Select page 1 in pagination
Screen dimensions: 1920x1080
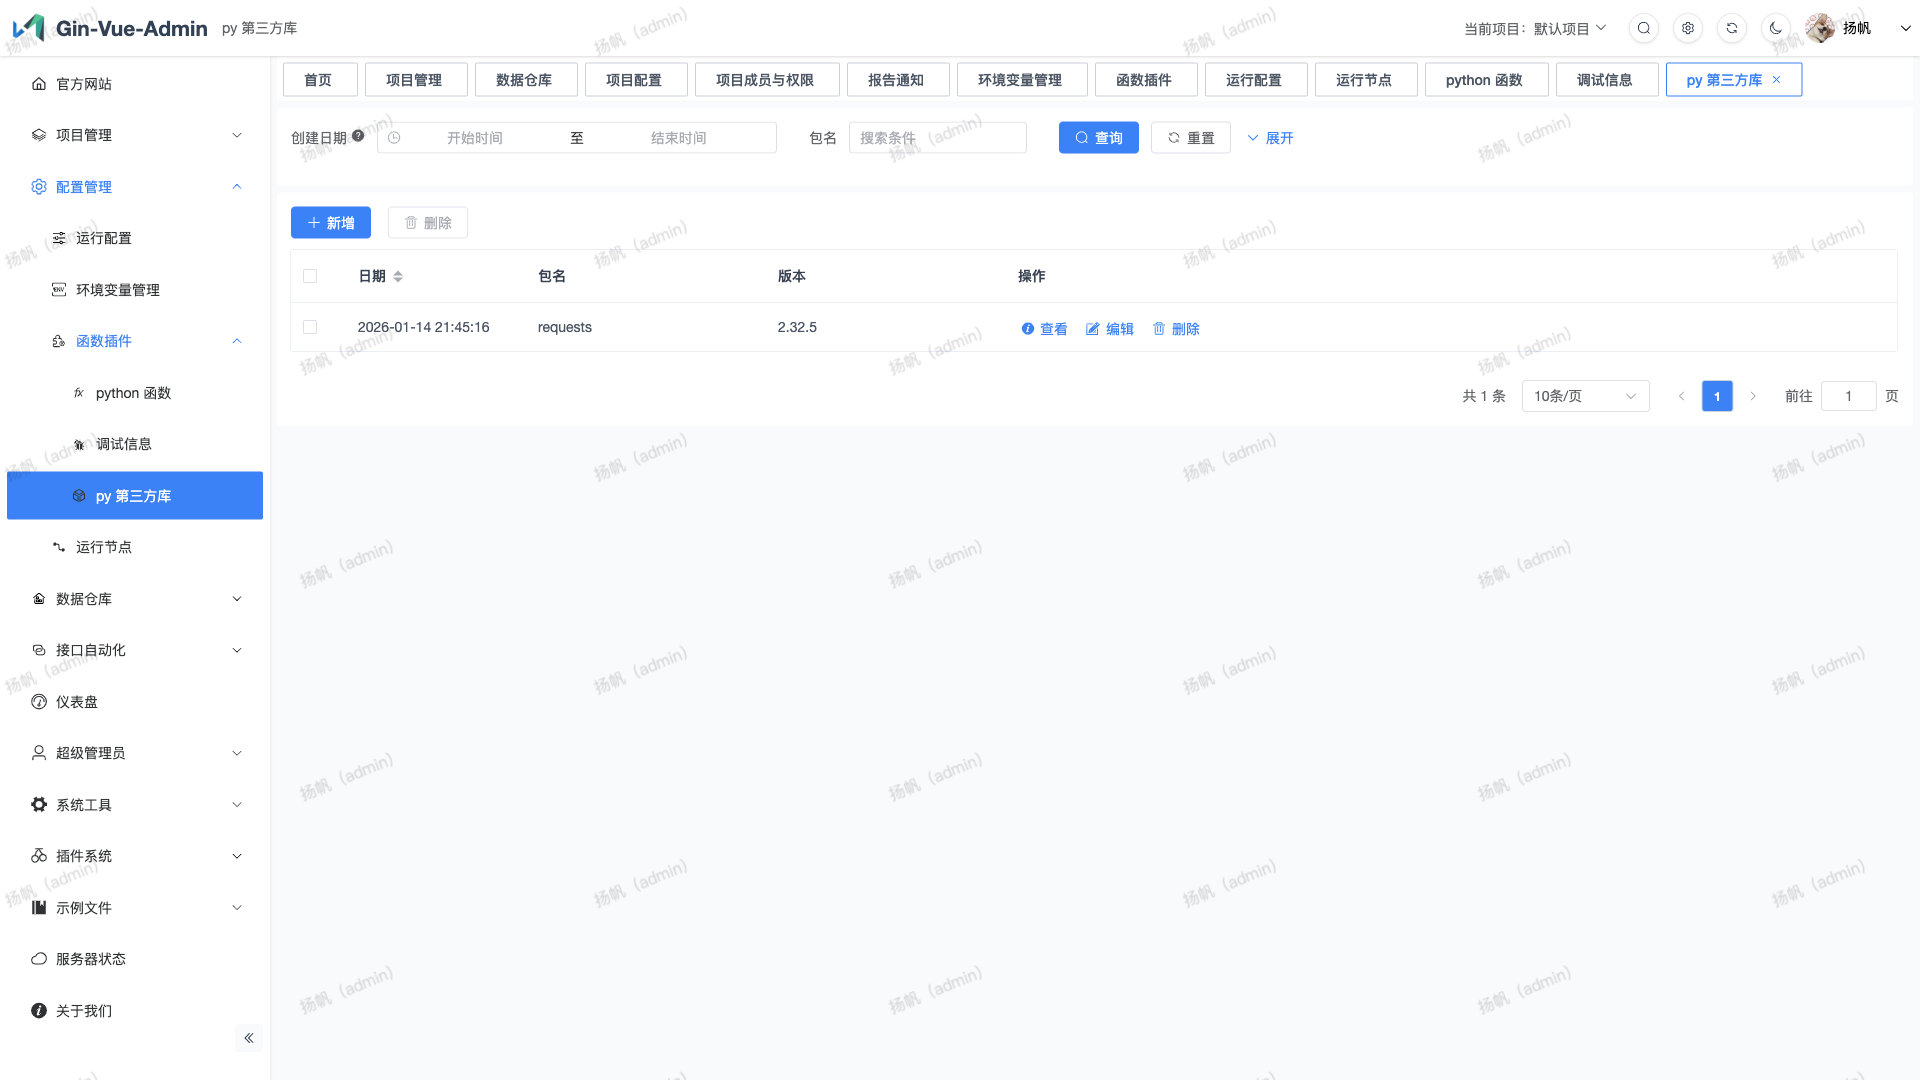point(1717,396)
